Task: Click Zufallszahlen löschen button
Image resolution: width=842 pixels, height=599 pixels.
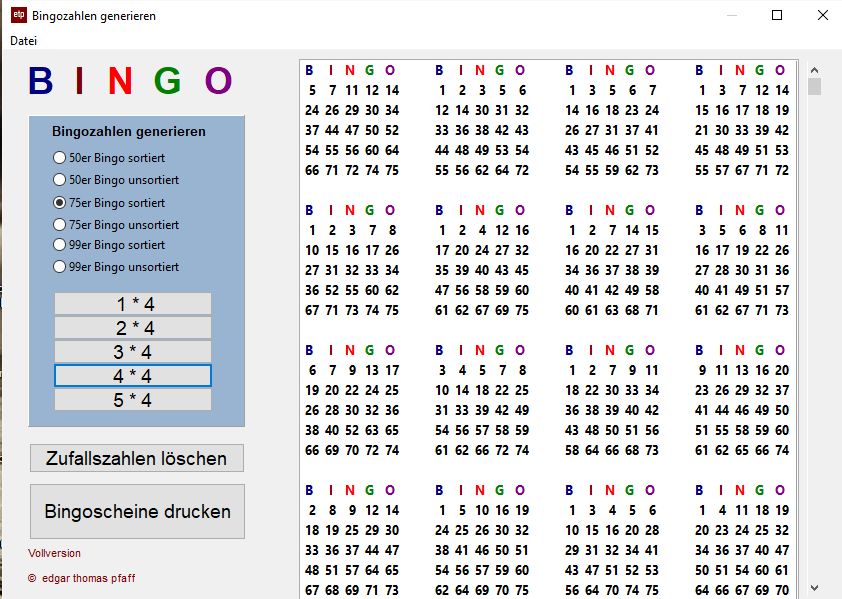Action: point(137,458)
